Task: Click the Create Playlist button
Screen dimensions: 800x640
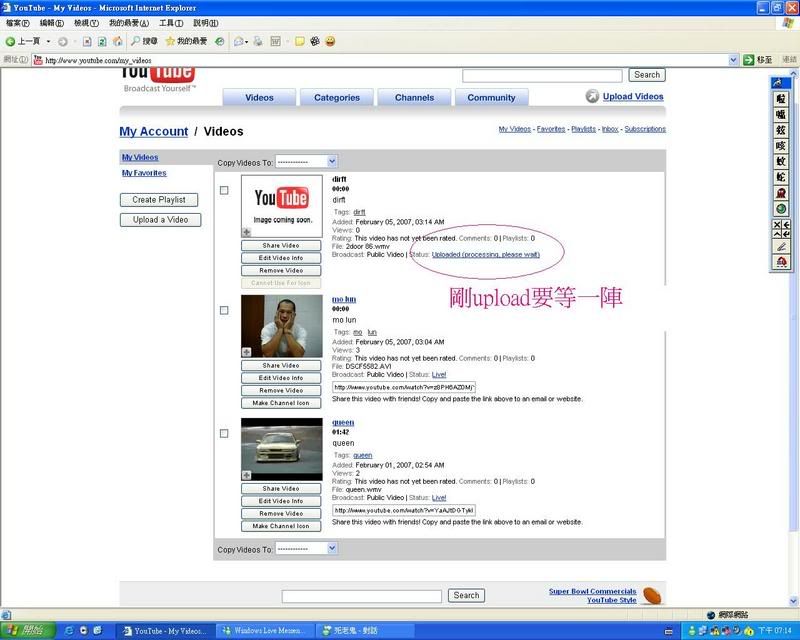Action: pos(159,200)
